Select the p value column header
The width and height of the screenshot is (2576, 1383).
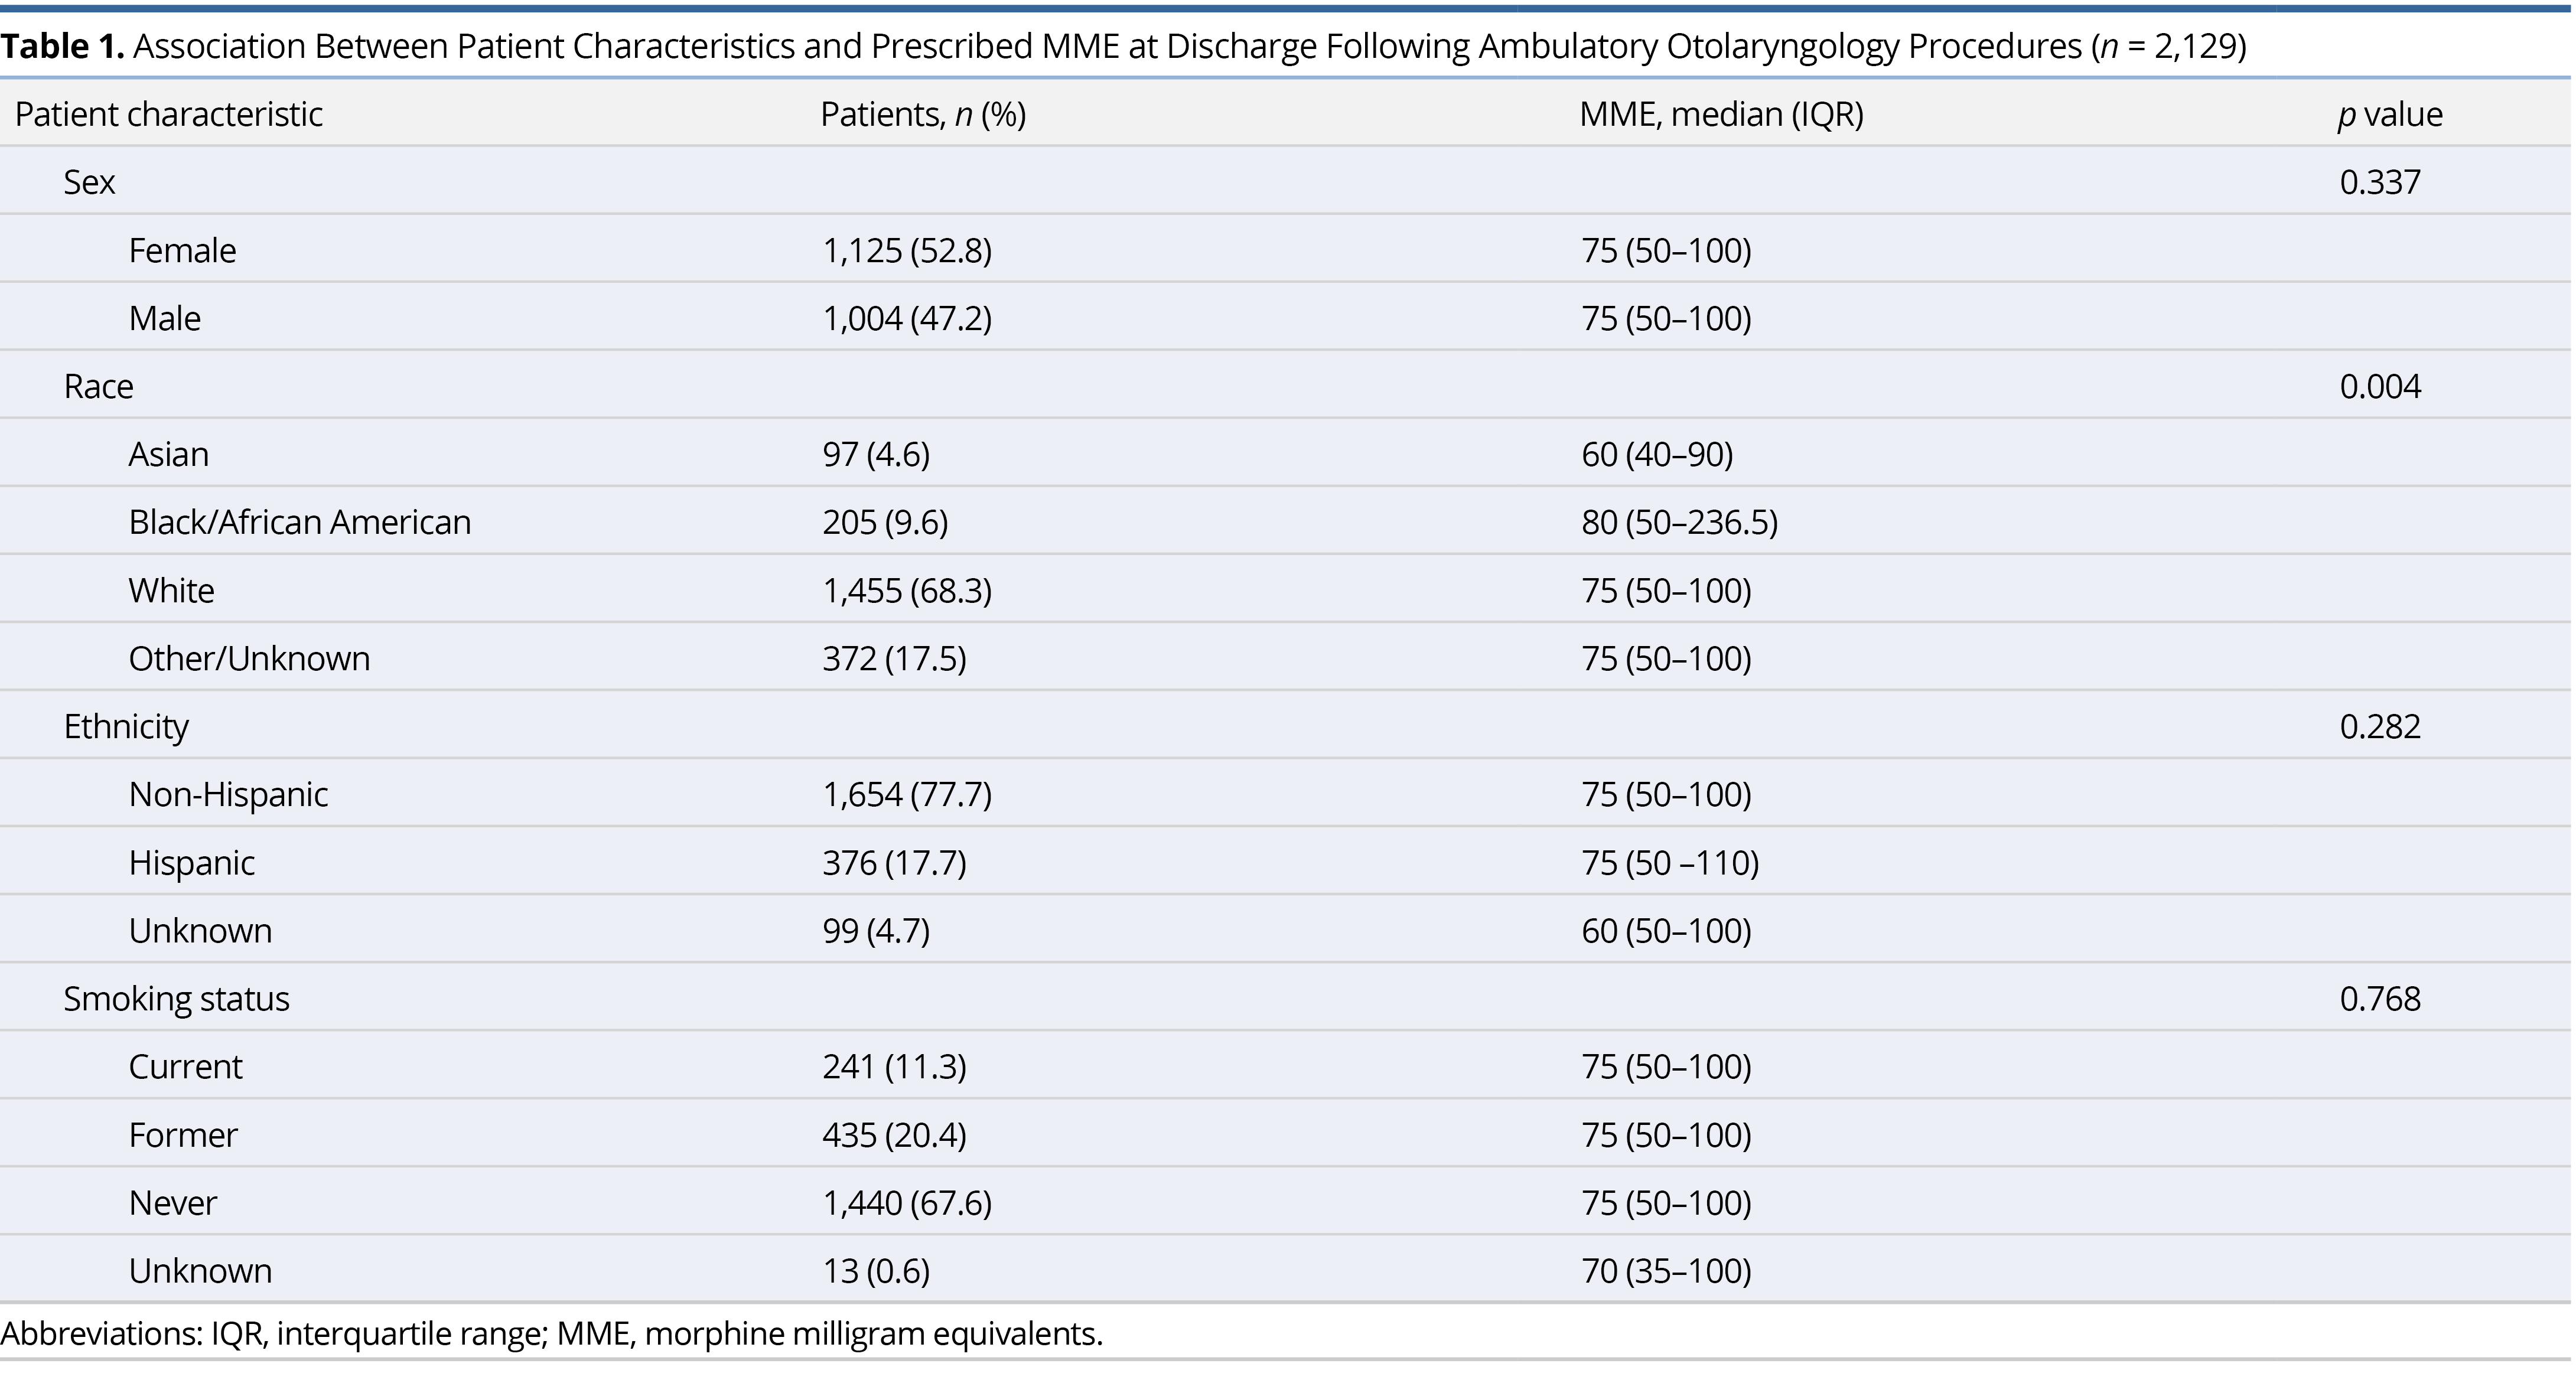coord(2389,114)
